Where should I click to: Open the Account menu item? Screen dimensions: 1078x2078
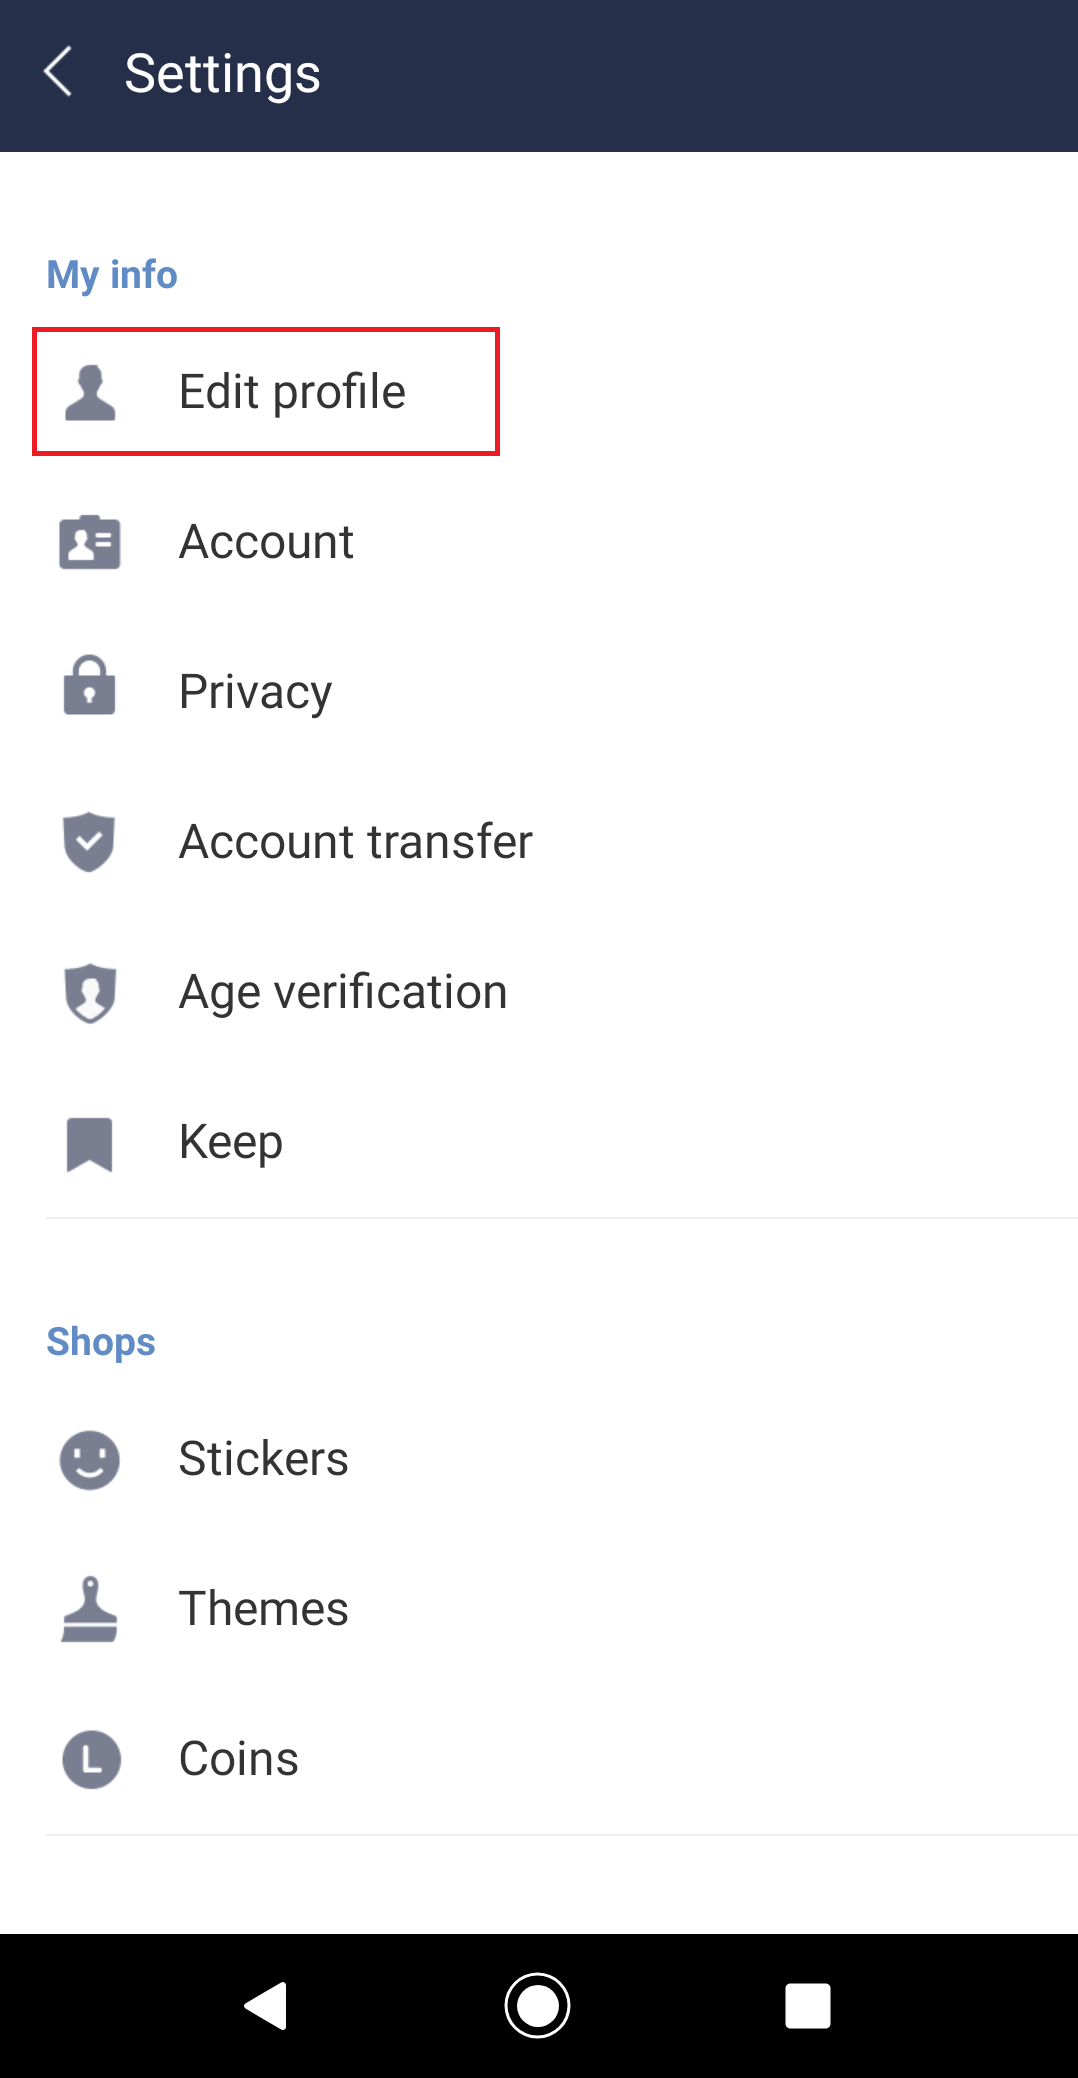tap(266, 542)
